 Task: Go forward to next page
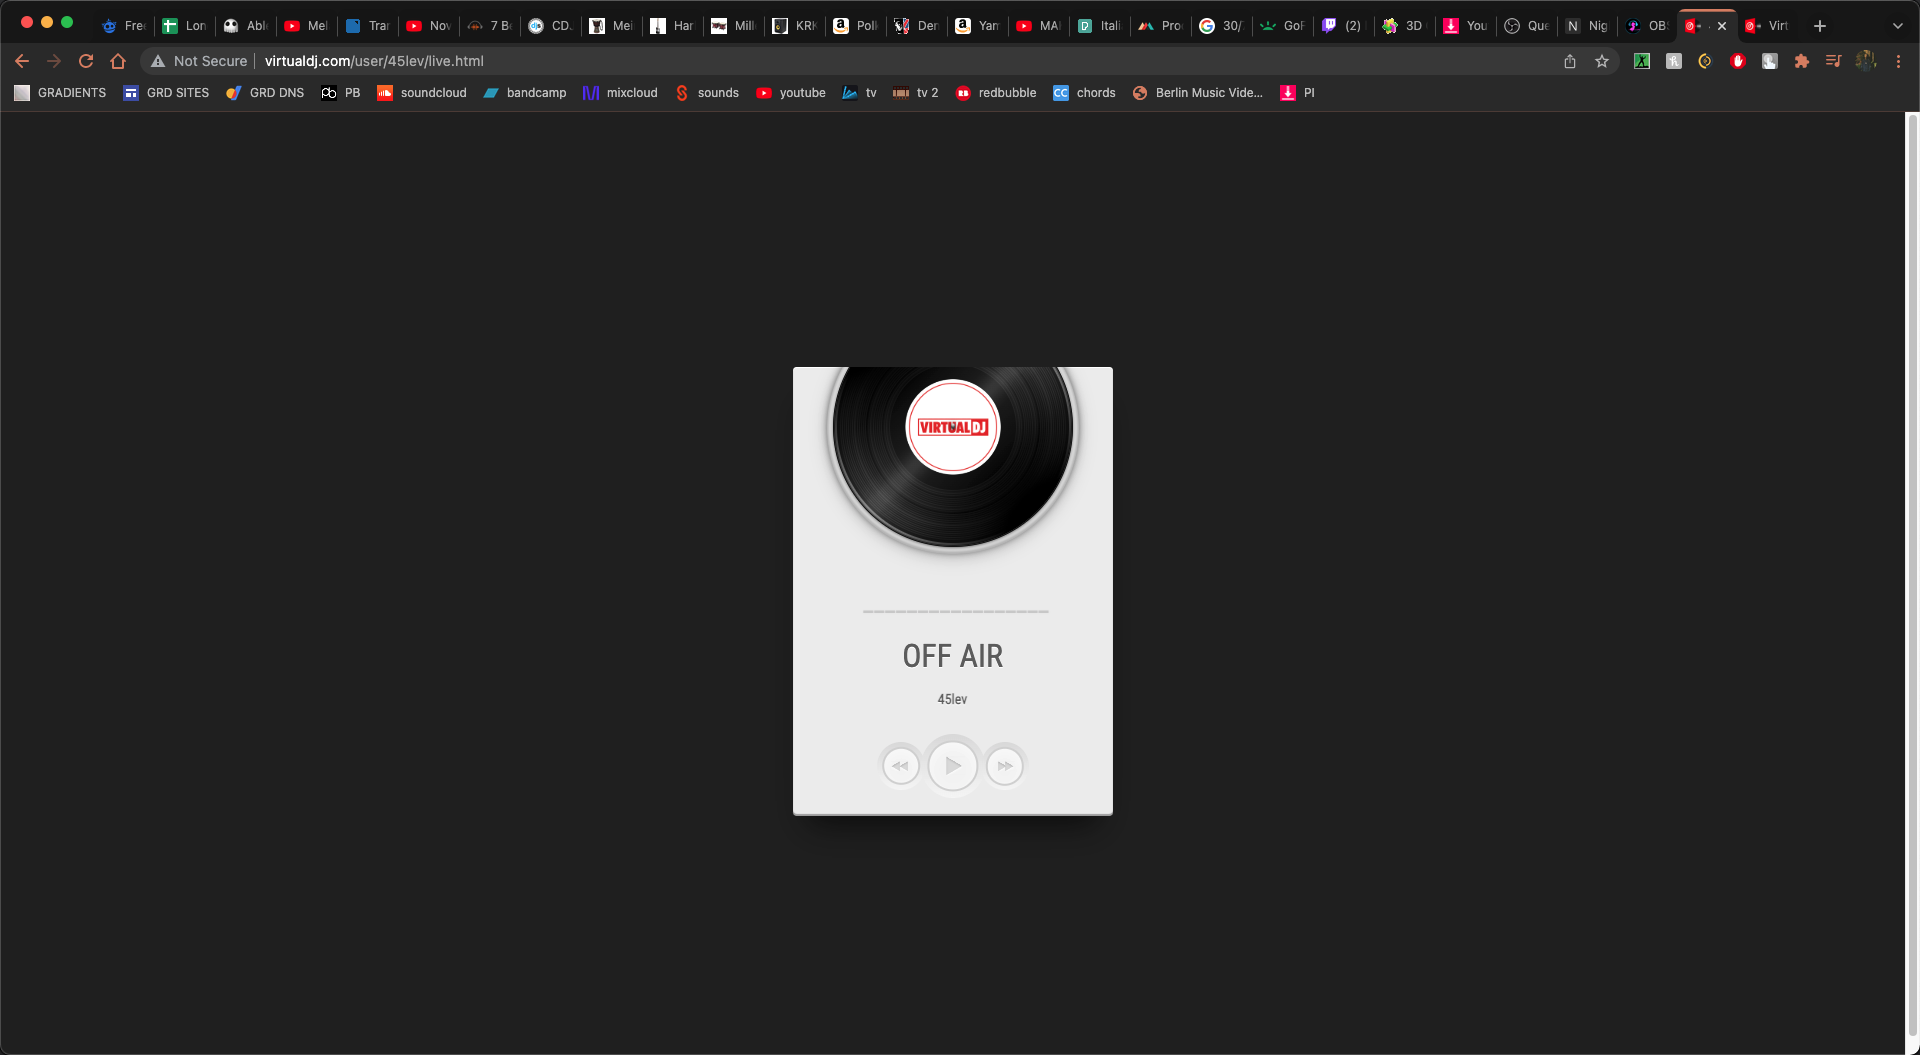(54, 61)
